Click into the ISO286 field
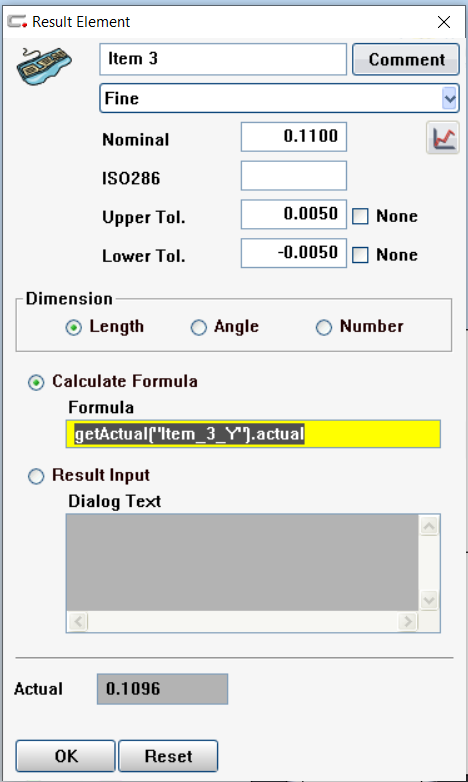 click(x=294, y=176)
